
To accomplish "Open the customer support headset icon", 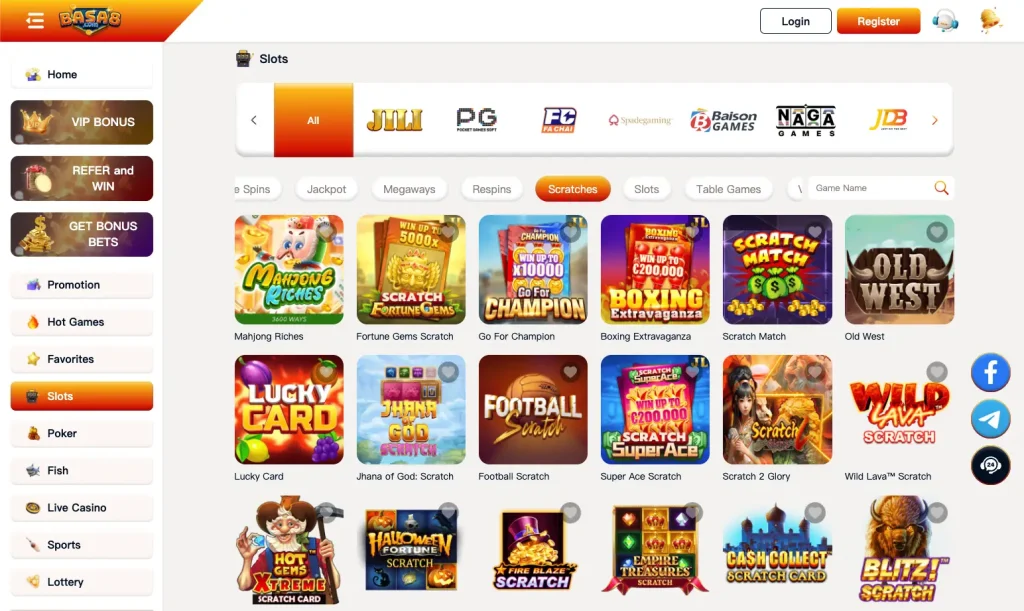I will (x=944, y=21).
